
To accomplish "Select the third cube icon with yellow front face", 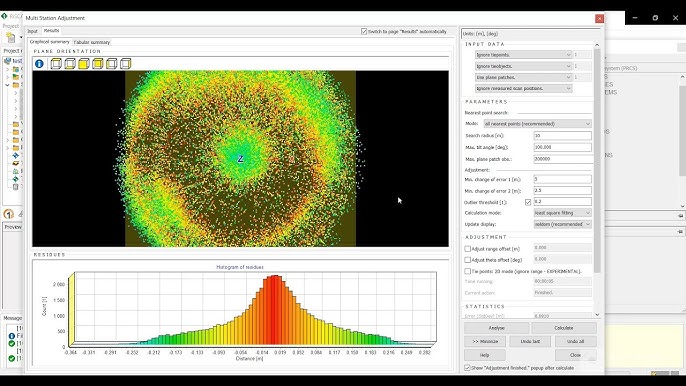I will [84, 64].
